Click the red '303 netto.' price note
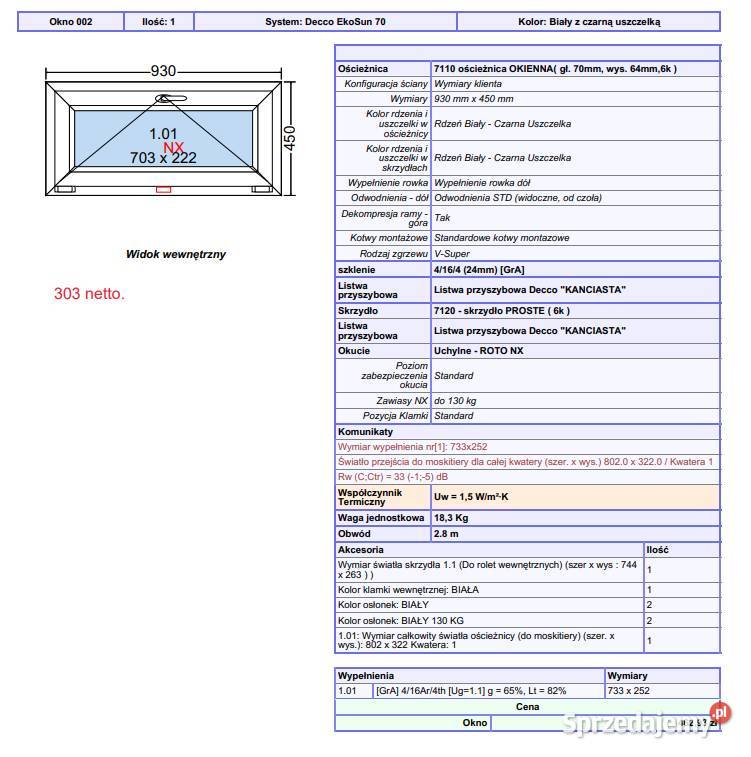The width and height of the screenshot is (751, 757). coord(89,294)
